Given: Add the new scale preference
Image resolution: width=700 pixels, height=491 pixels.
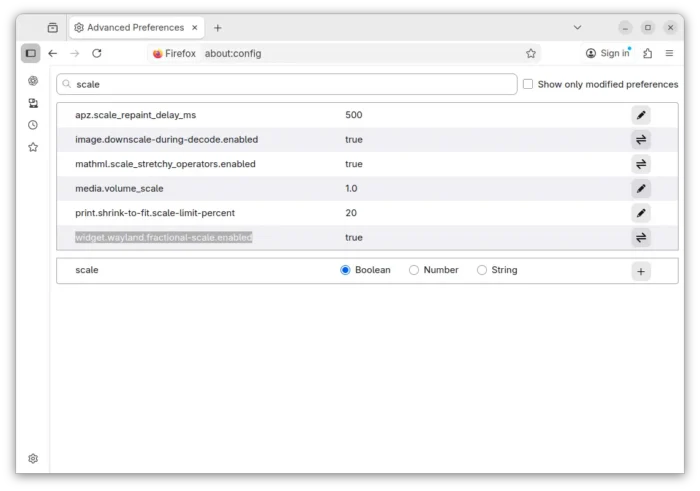Looking at the screenshot, I should [x=641, y=271].
